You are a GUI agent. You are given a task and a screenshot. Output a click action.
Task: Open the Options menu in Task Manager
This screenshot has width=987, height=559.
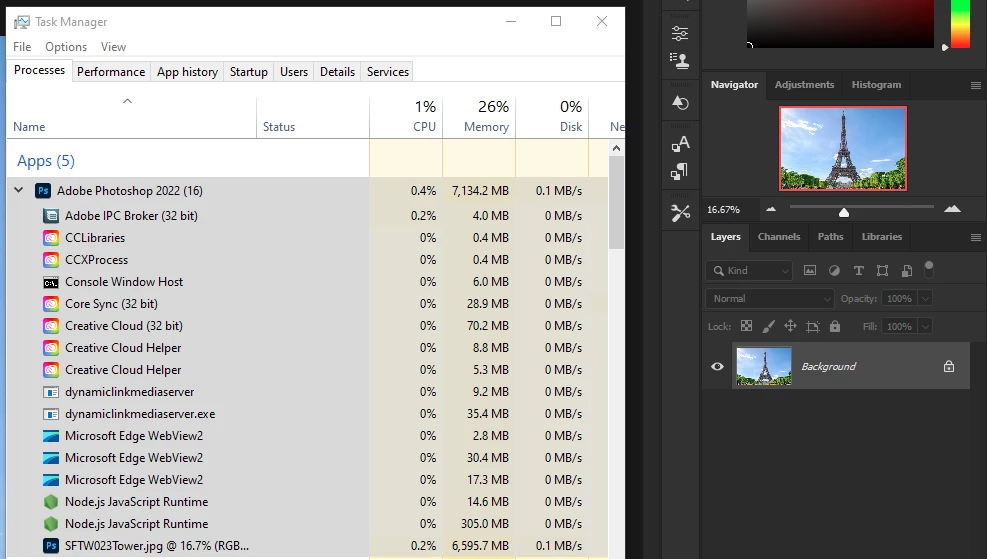[66, 47]
